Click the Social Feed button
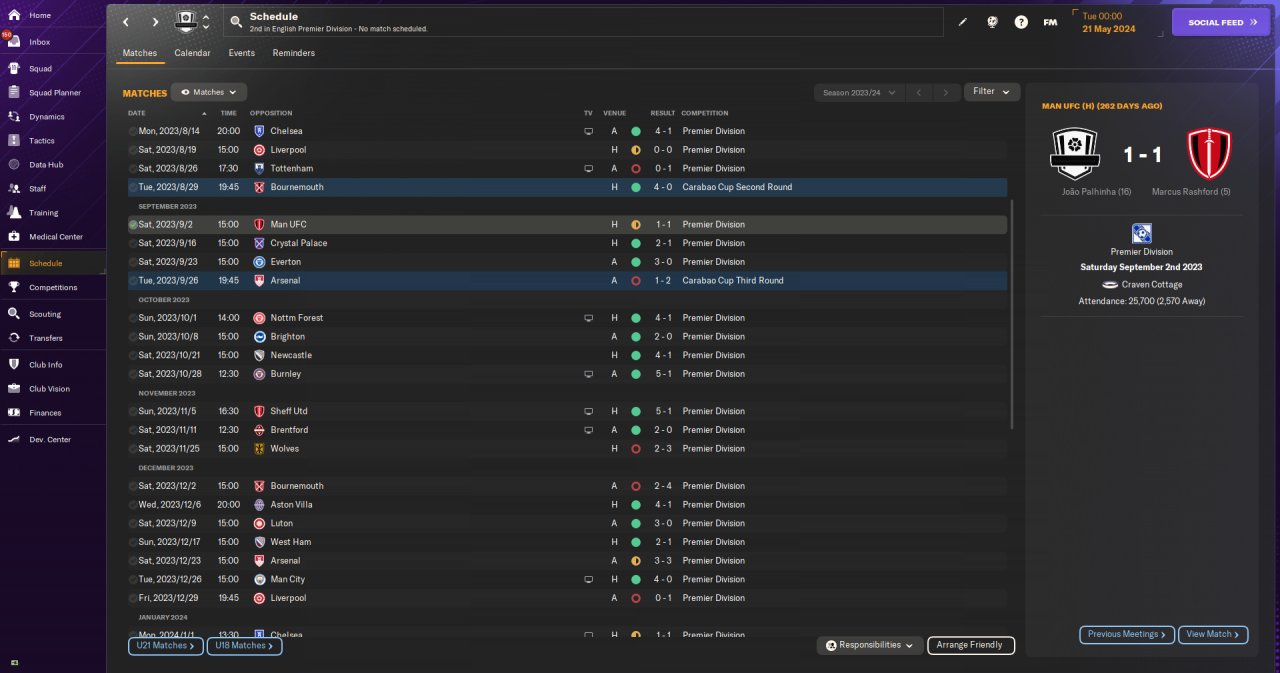Image resolution: width=1280 pixels, height=673 pixels. click(x=1220, y=22)
